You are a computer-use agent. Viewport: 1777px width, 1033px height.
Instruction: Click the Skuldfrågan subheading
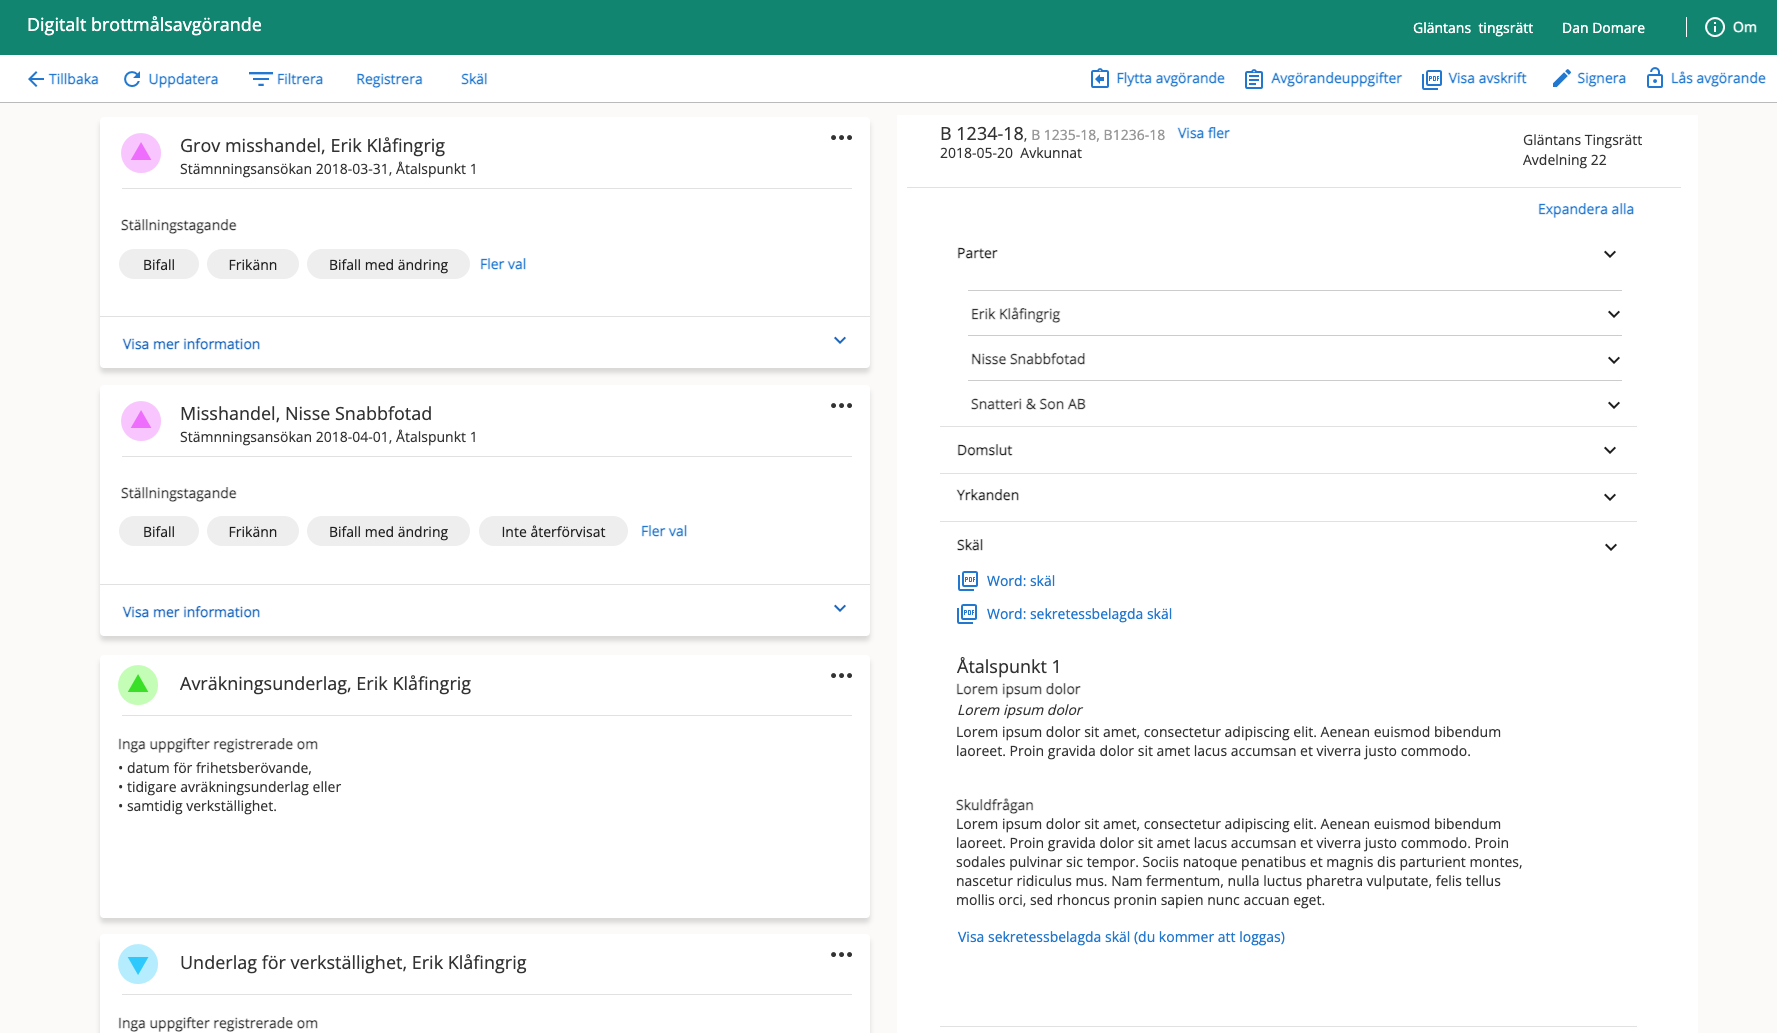pyautogui.click(x=995, y=805)
